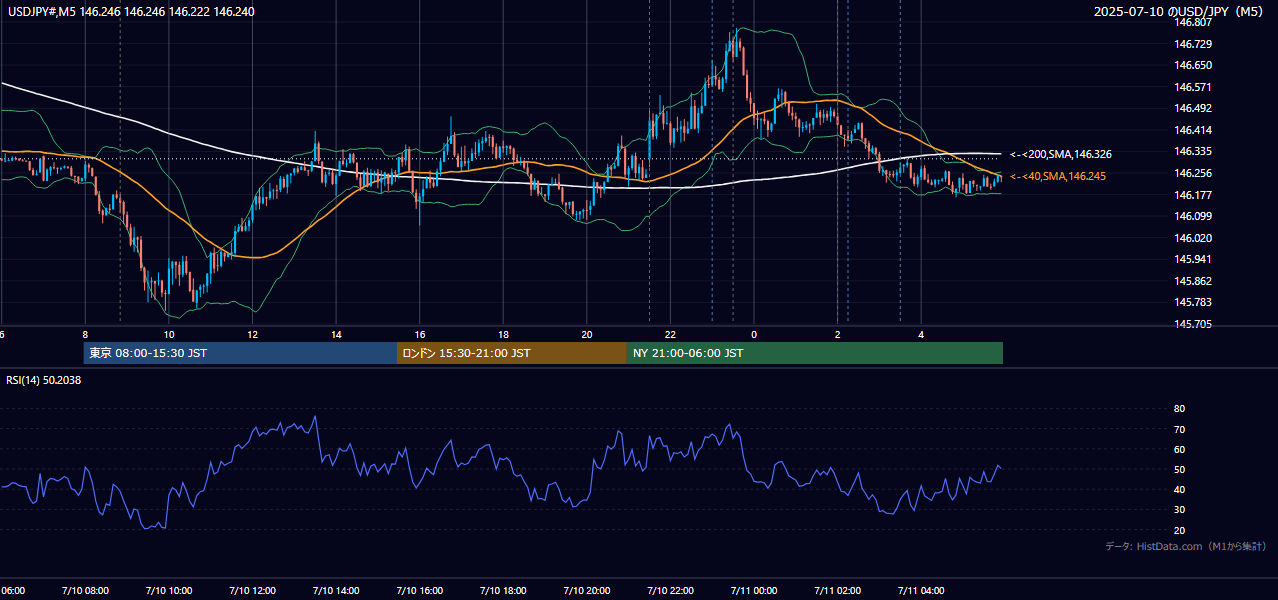1278x600 pixels.
Task: Click price level 146.335 on the axis
Action: tap(1192, 151)
